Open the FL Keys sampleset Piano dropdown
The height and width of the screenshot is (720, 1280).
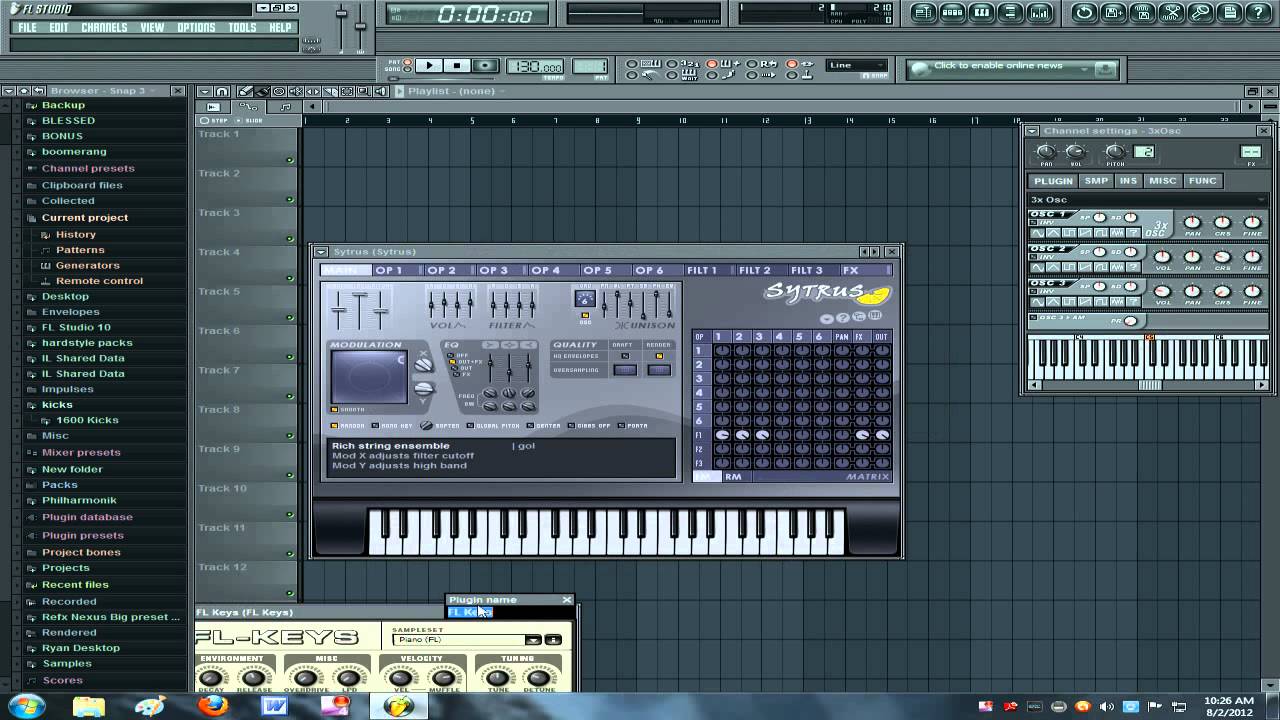(x=533, y=640)
